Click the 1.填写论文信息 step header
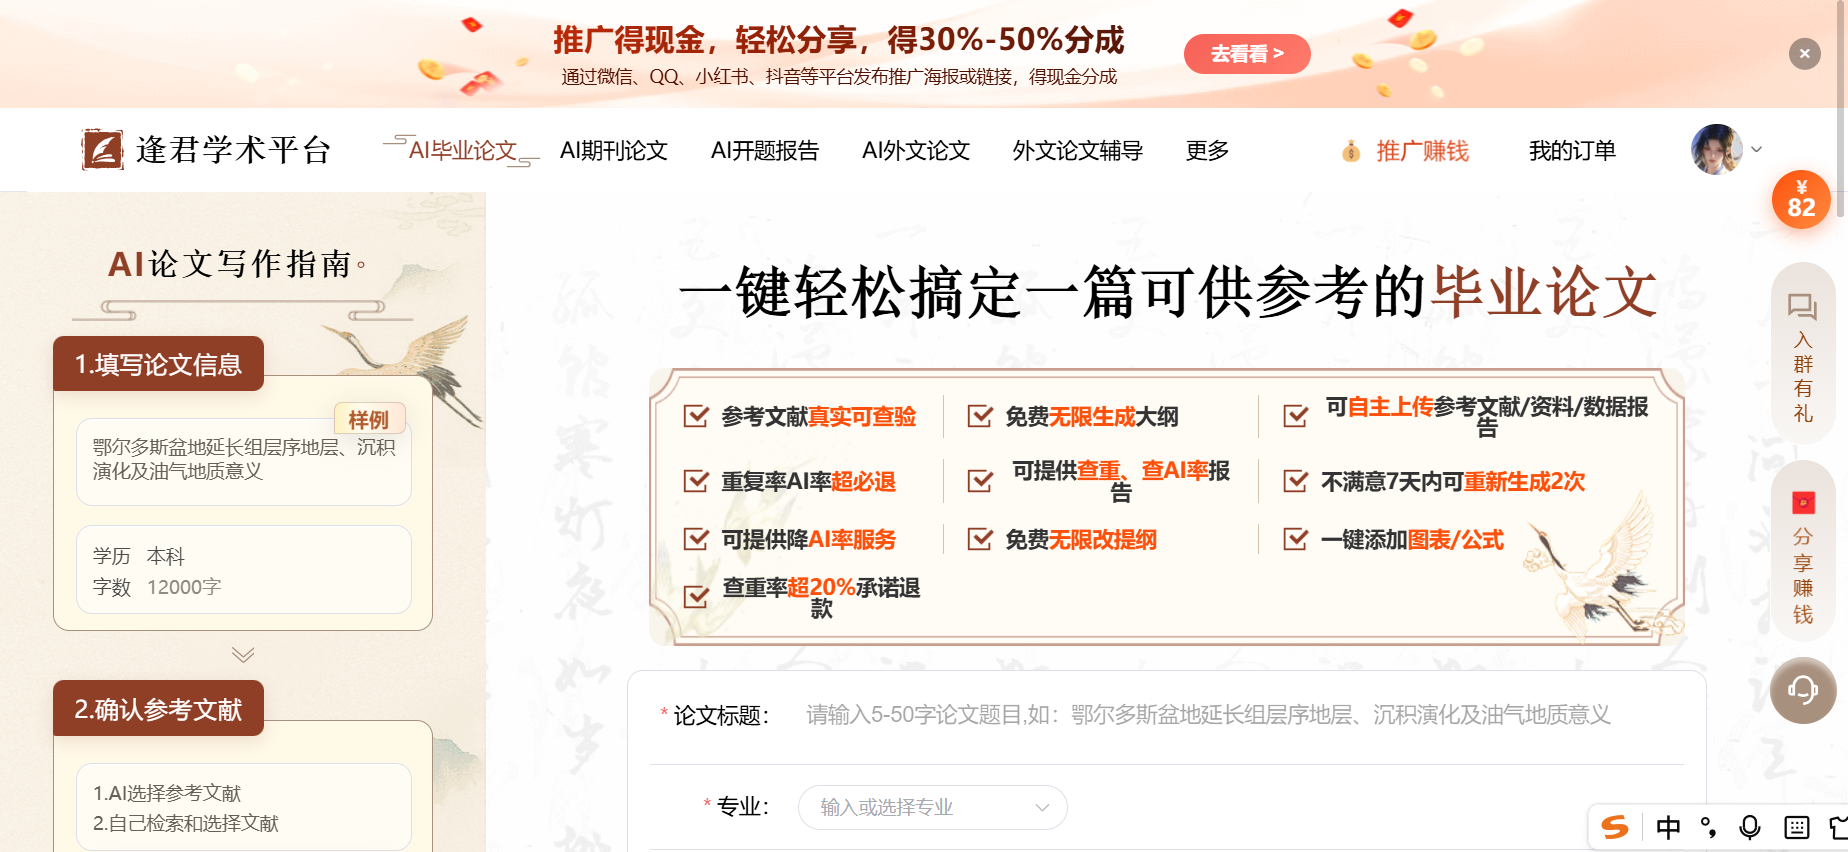1848x852 pixels. 159,364
